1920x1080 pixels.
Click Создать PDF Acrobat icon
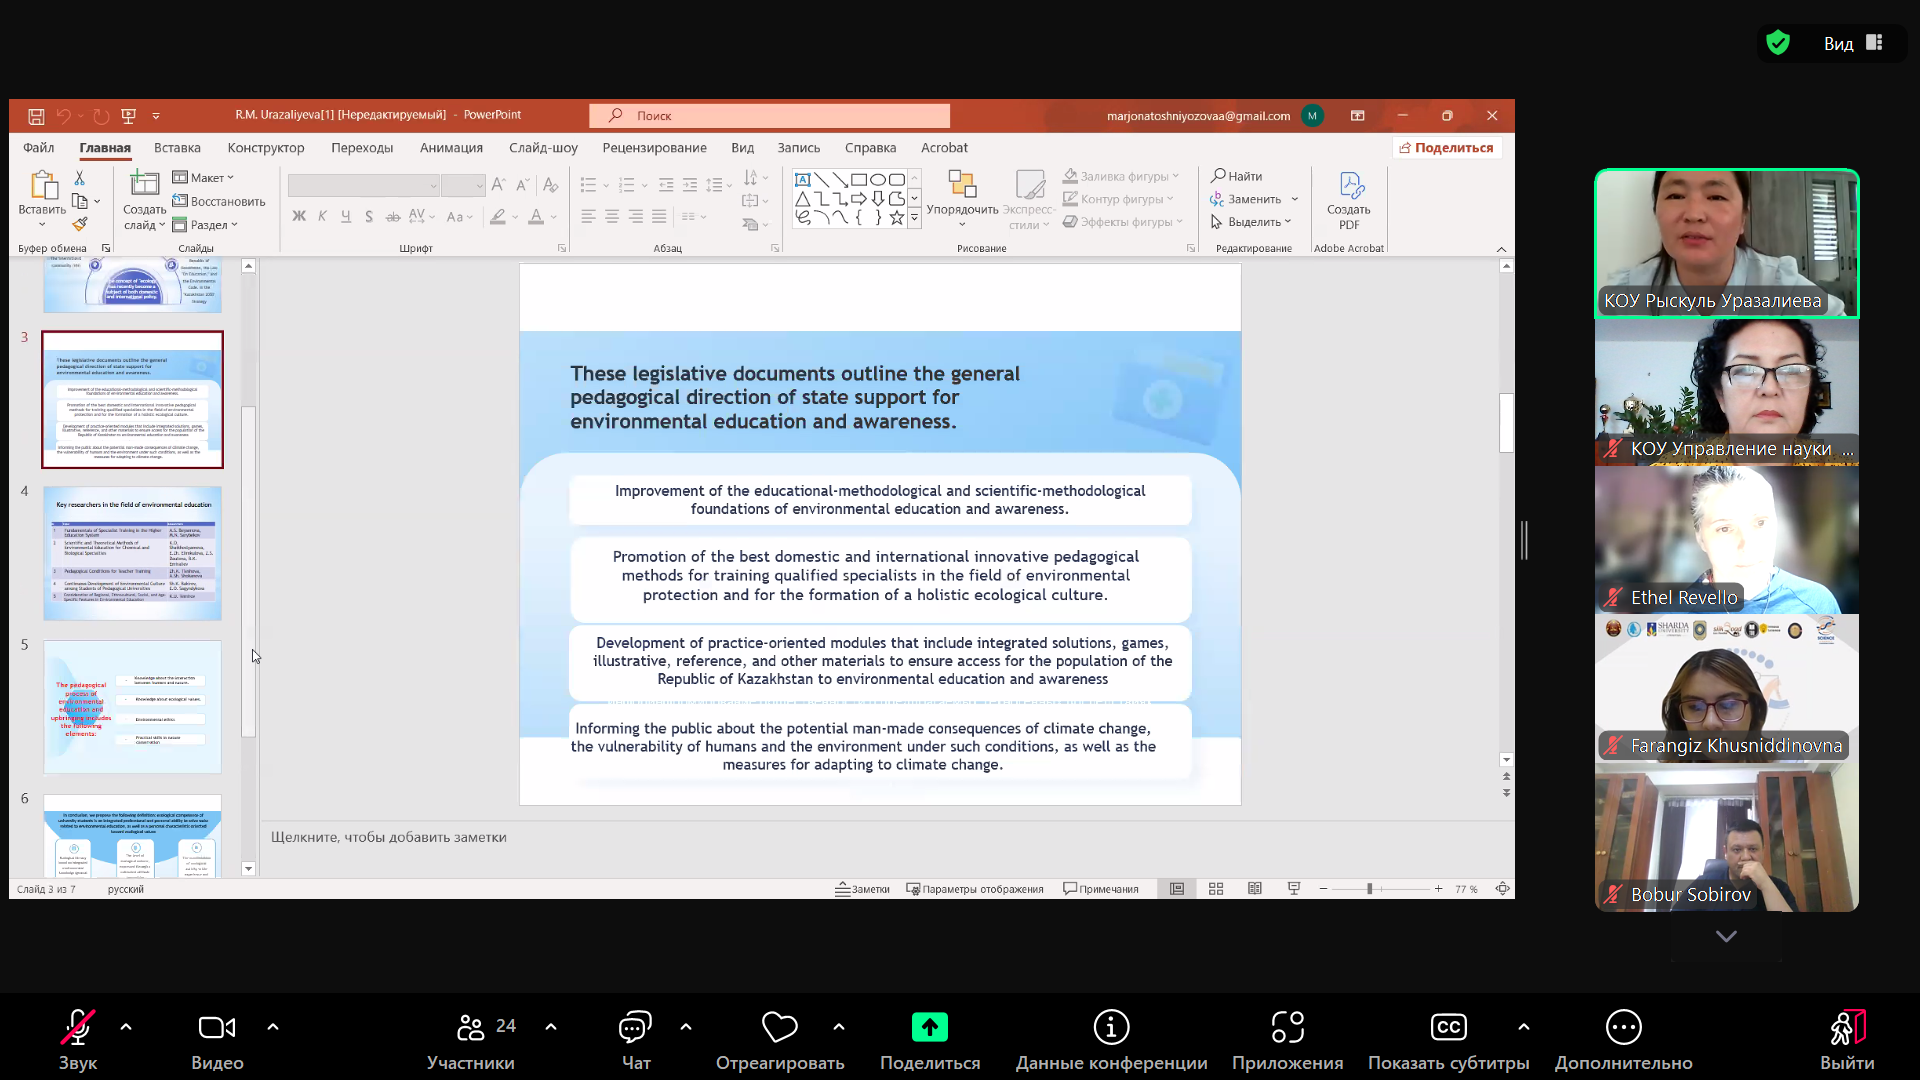click(x=1350, y=185)
